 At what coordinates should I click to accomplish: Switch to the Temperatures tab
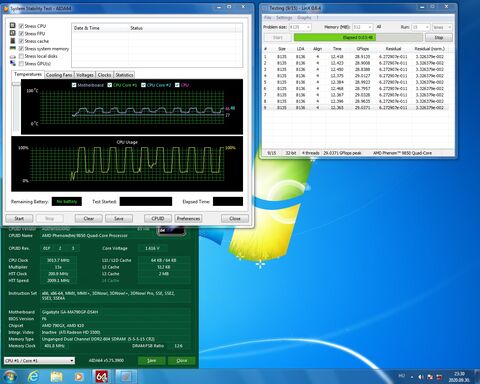(x=28, y=74)
